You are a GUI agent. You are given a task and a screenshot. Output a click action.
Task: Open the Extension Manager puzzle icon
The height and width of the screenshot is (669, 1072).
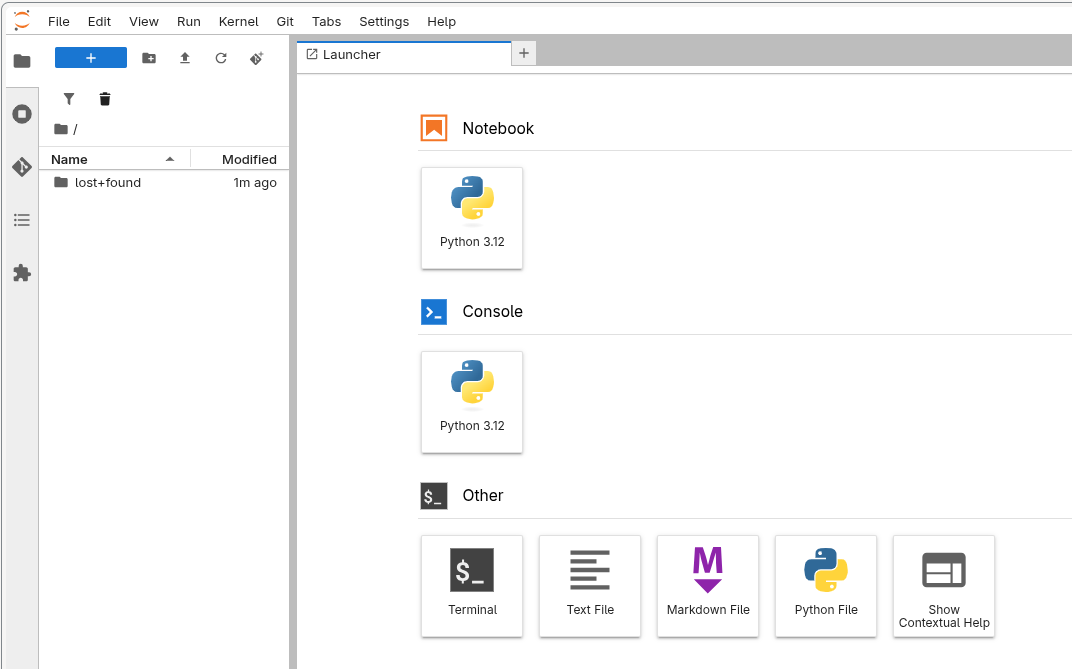[x=21, y=273]
